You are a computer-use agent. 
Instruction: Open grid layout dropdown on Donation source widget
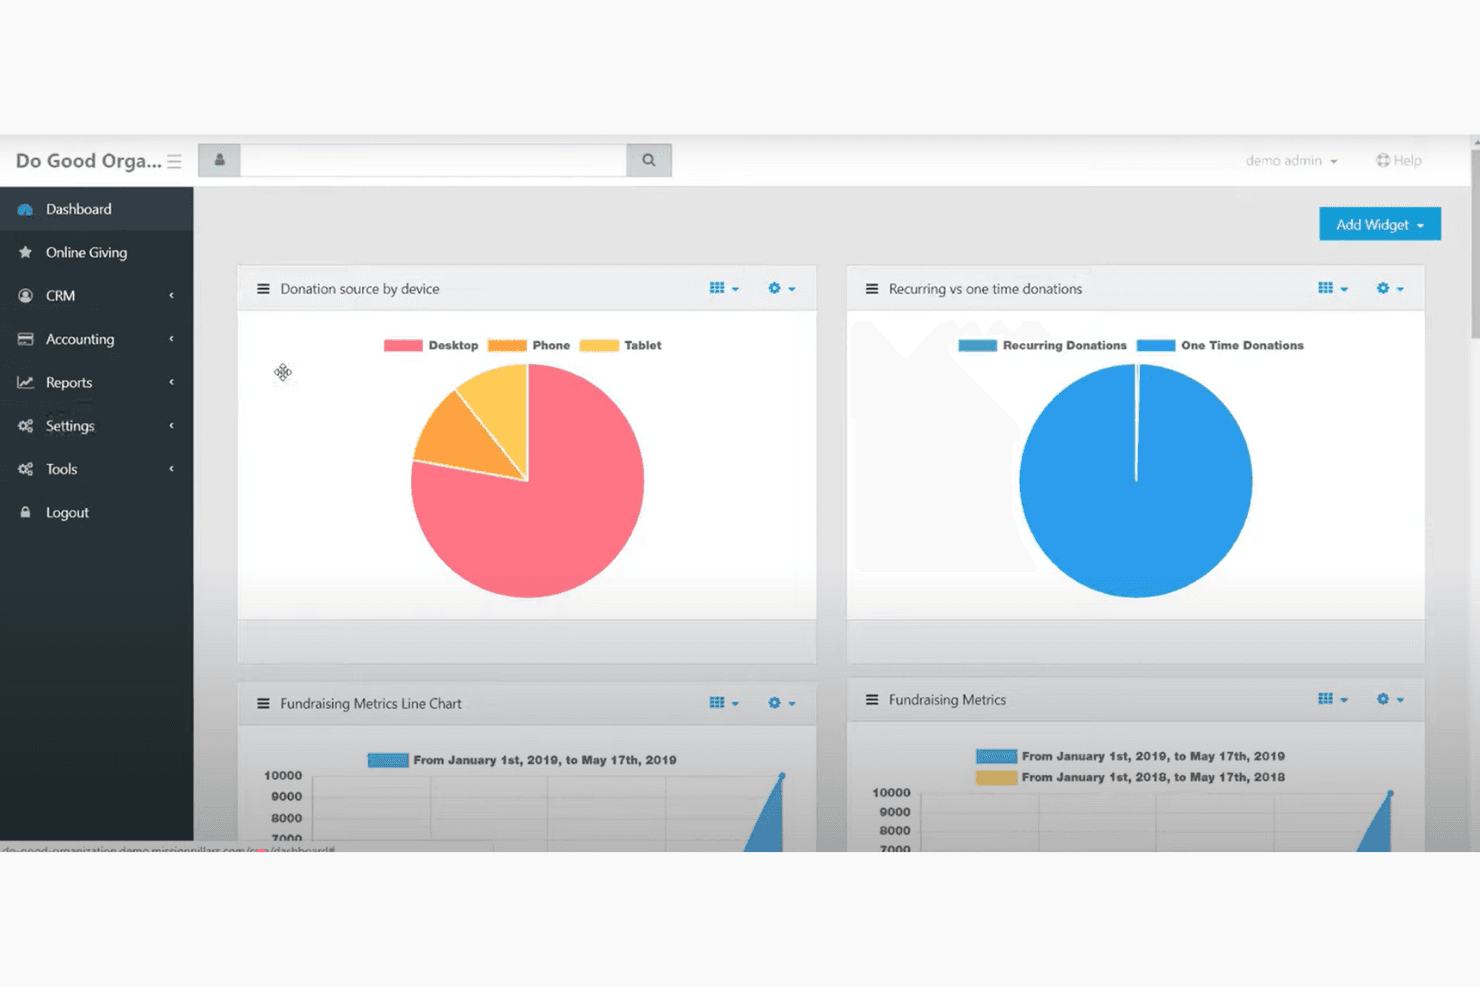click(724, 288)
